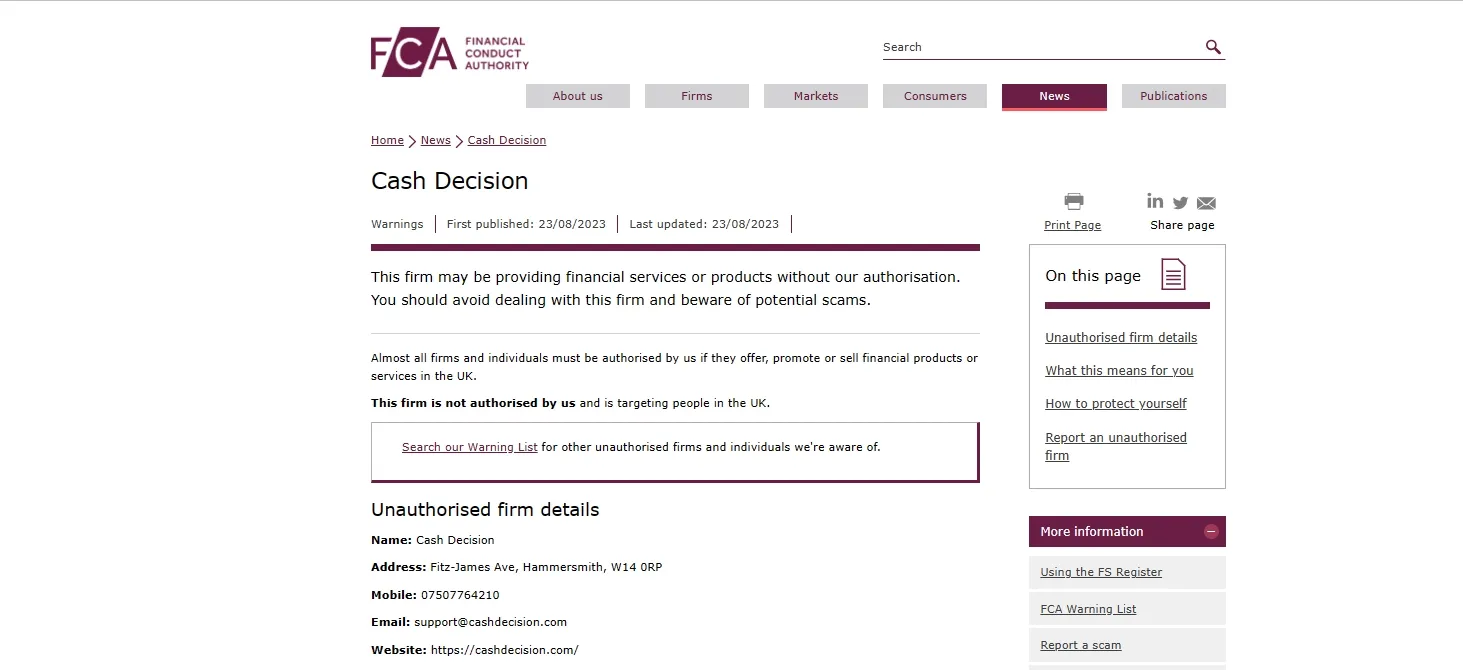
Task: Share page via LinkedIn icon
Action: [x=1155, y=201]
